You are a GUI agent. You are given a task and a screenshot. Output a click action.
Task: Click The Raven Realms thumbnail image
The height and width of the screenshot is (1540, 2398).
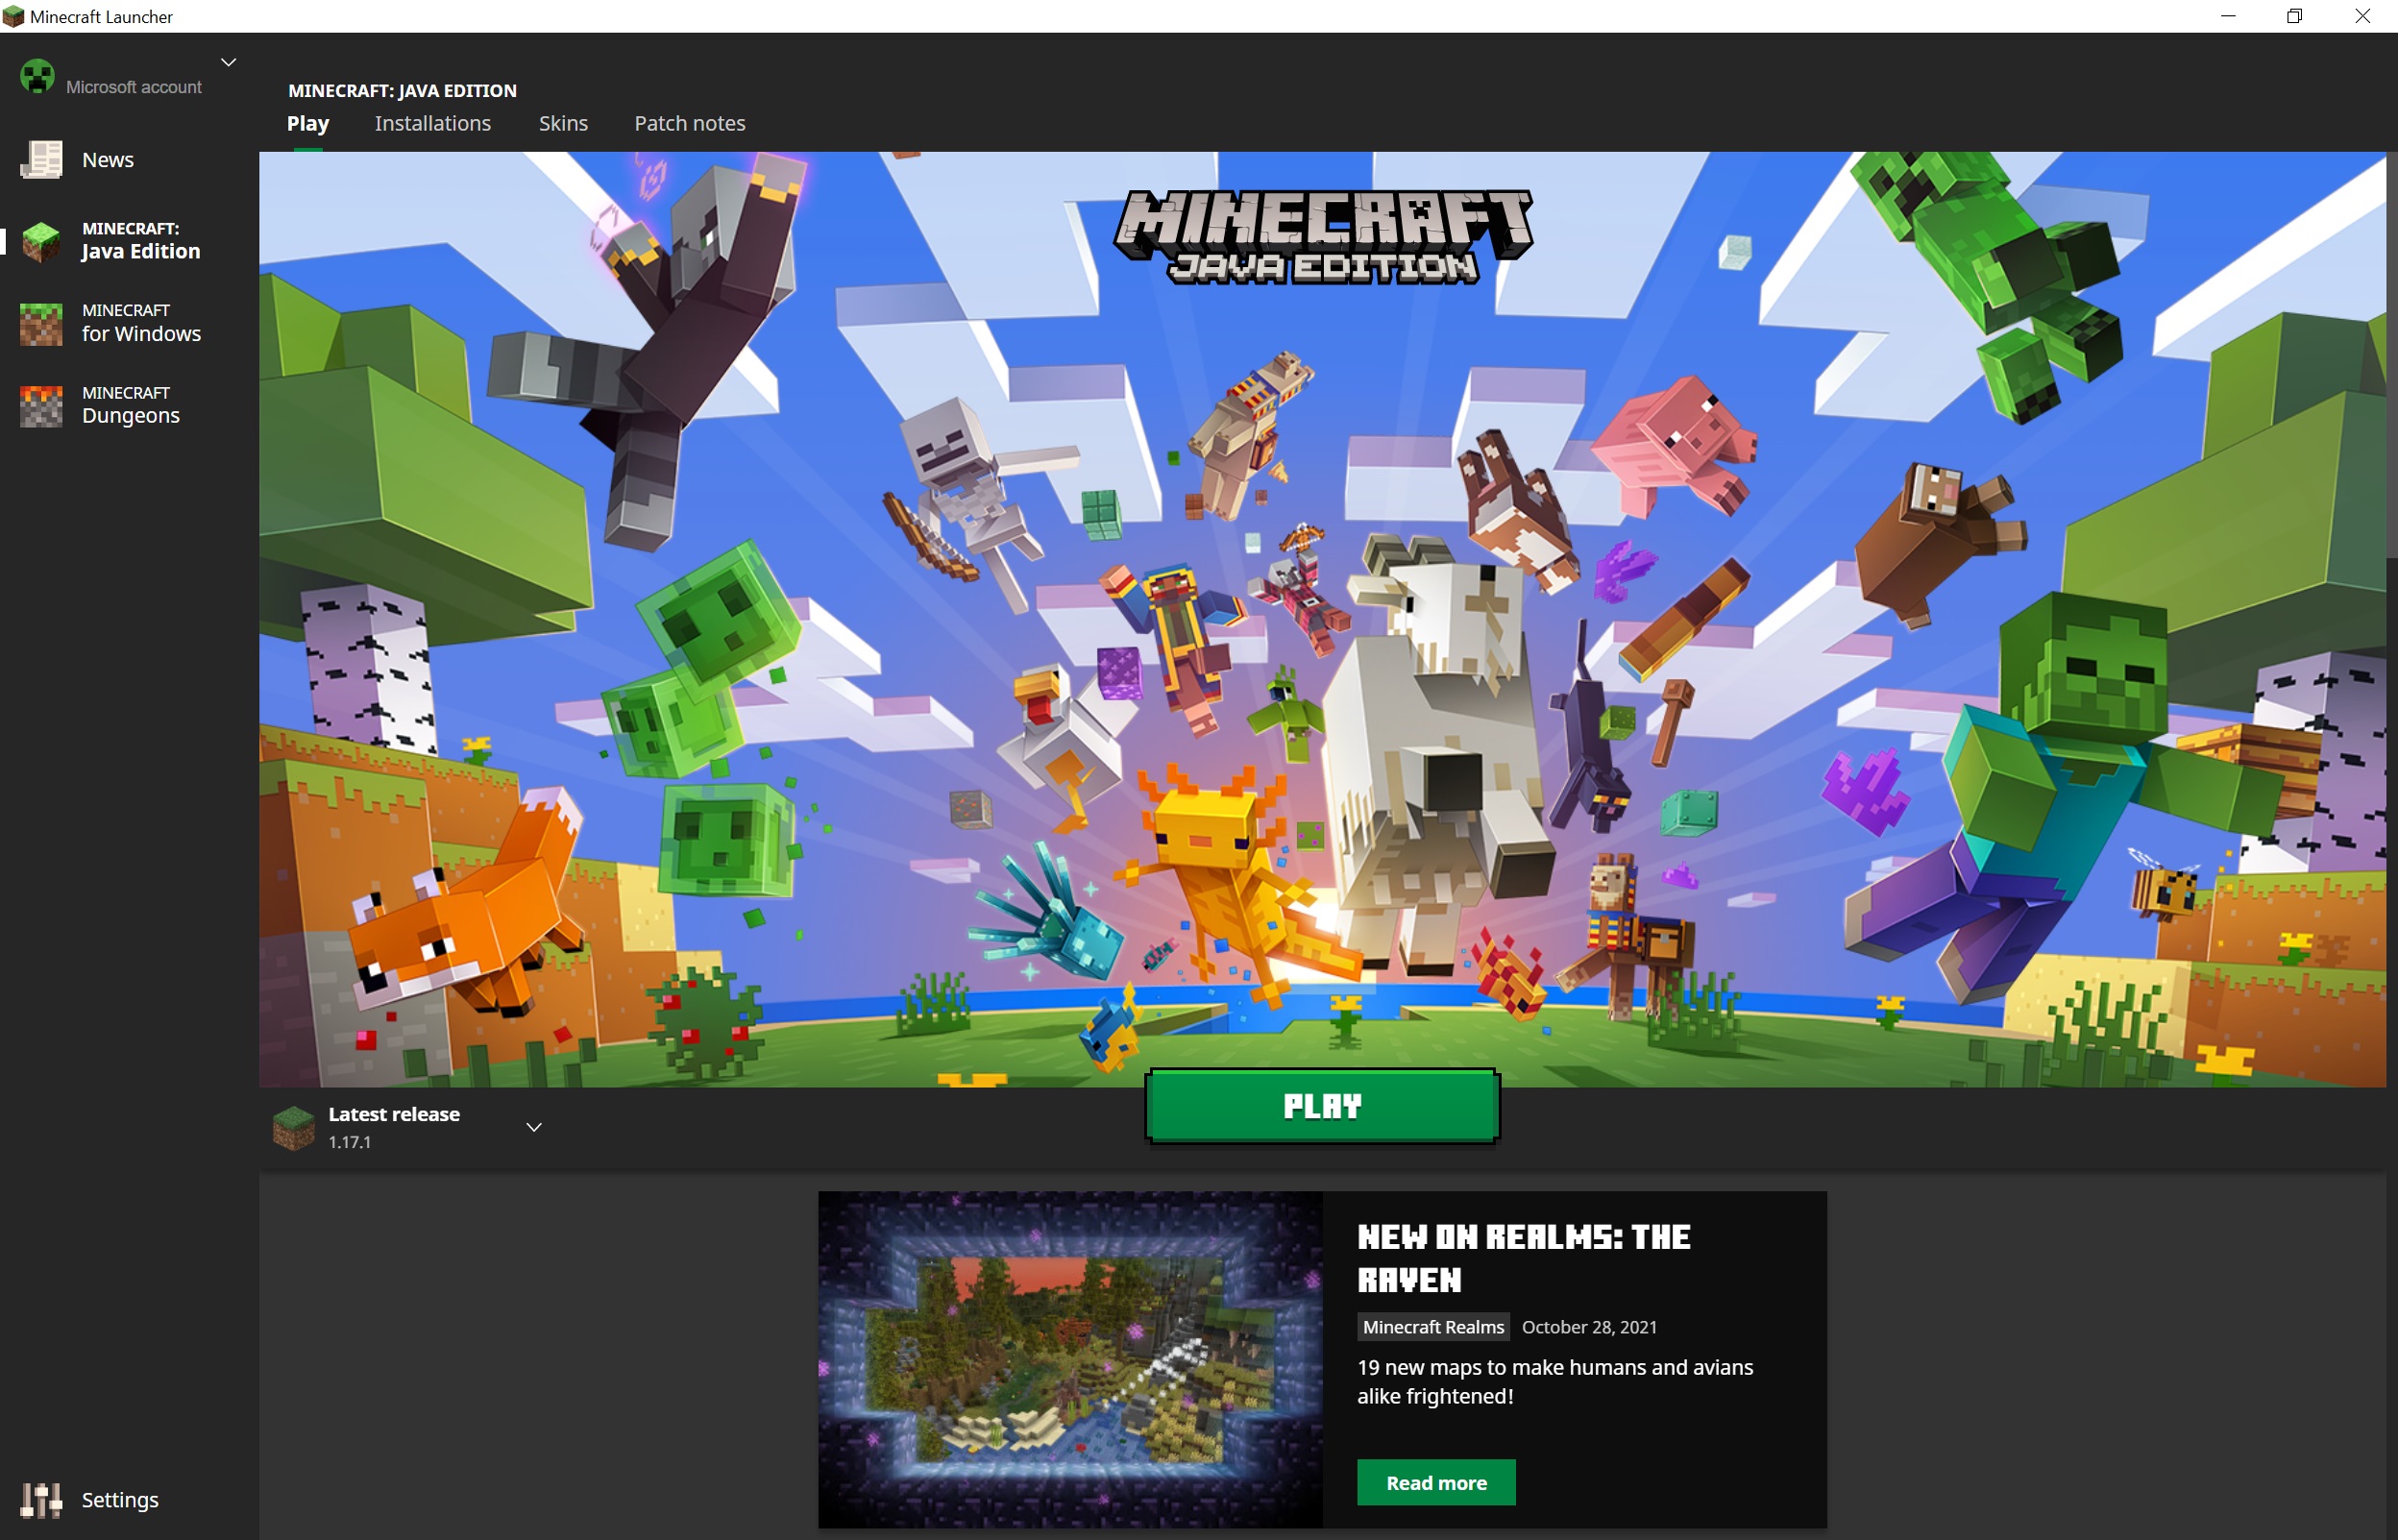[1073, 1360]
